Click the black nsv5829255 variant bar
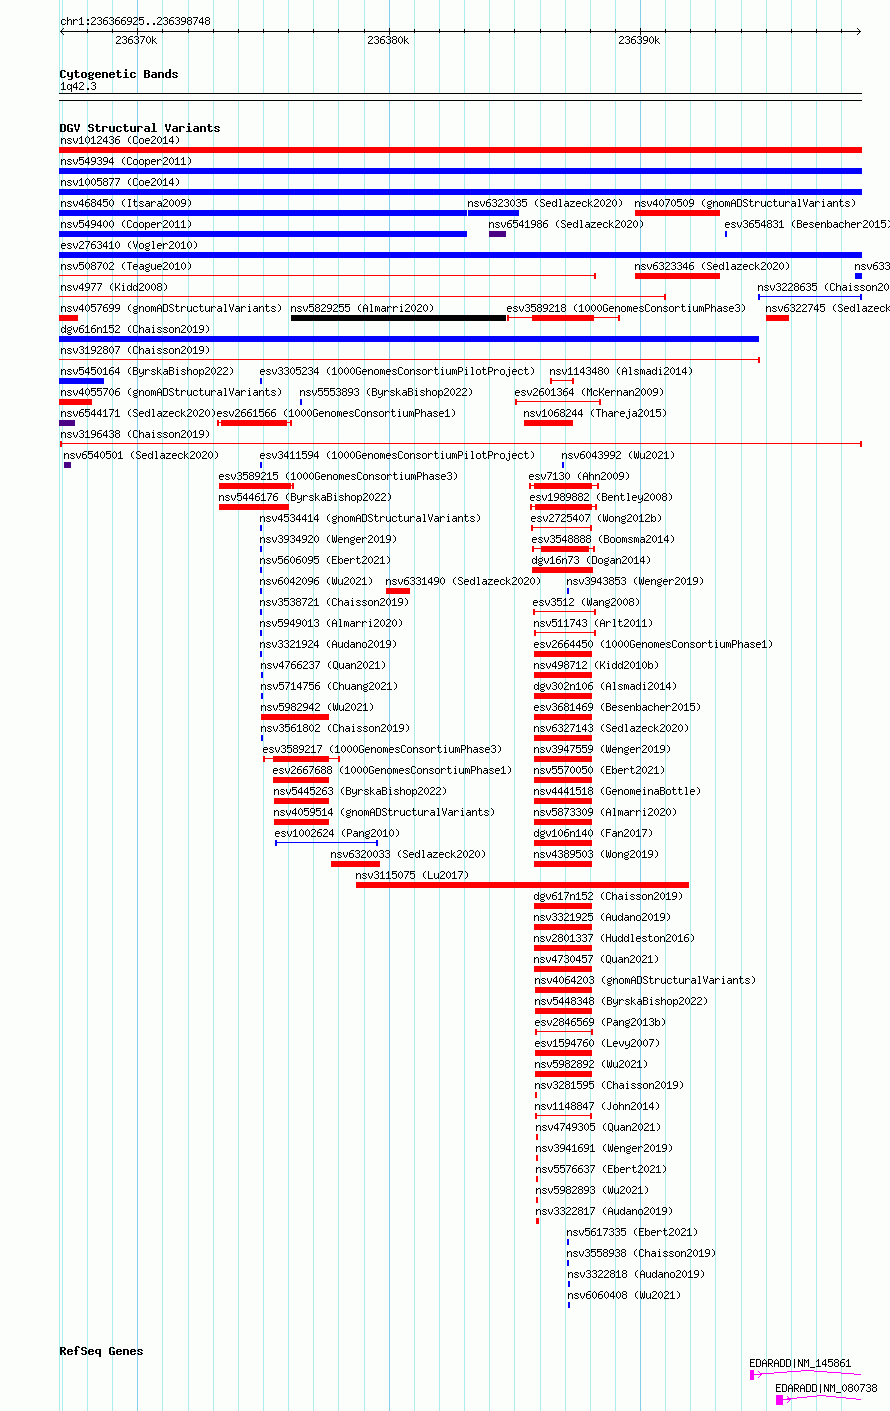Image resolution: width=890 pixels, height=1411 pixels. click(x=398, y=318)
